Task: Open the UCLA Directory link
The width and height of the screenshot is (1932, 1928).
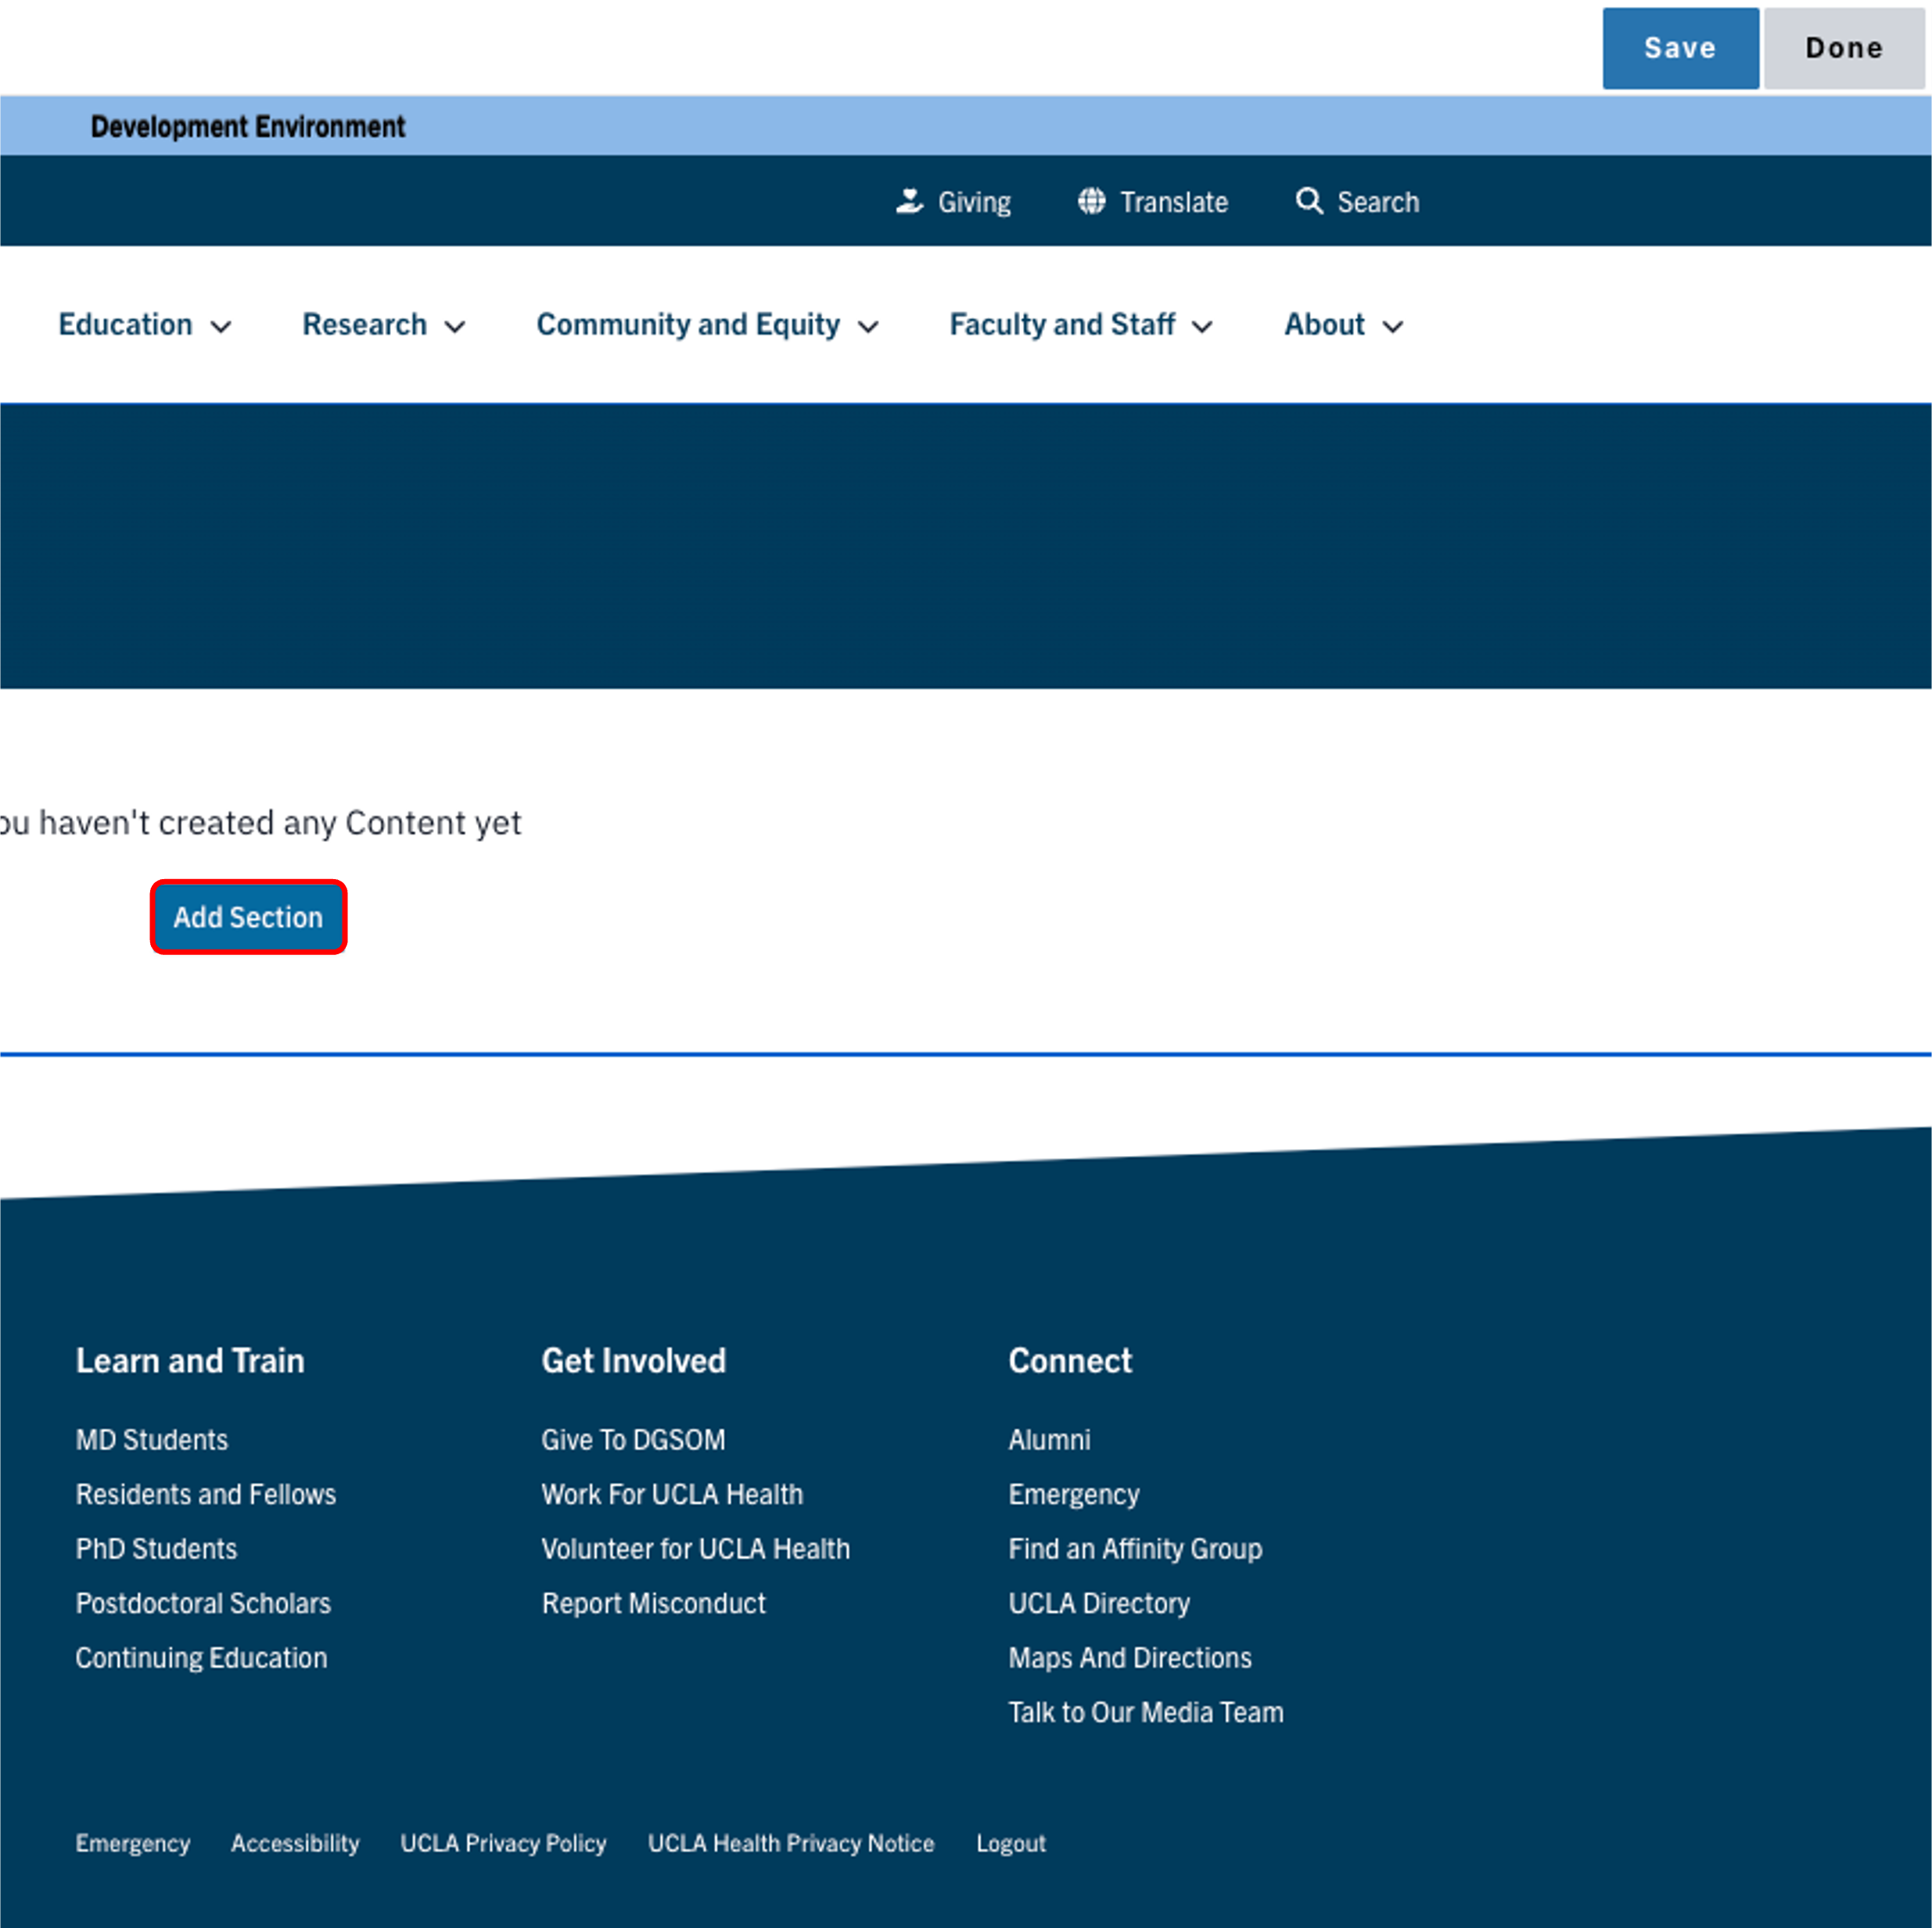Action: coord(1098,1603)
